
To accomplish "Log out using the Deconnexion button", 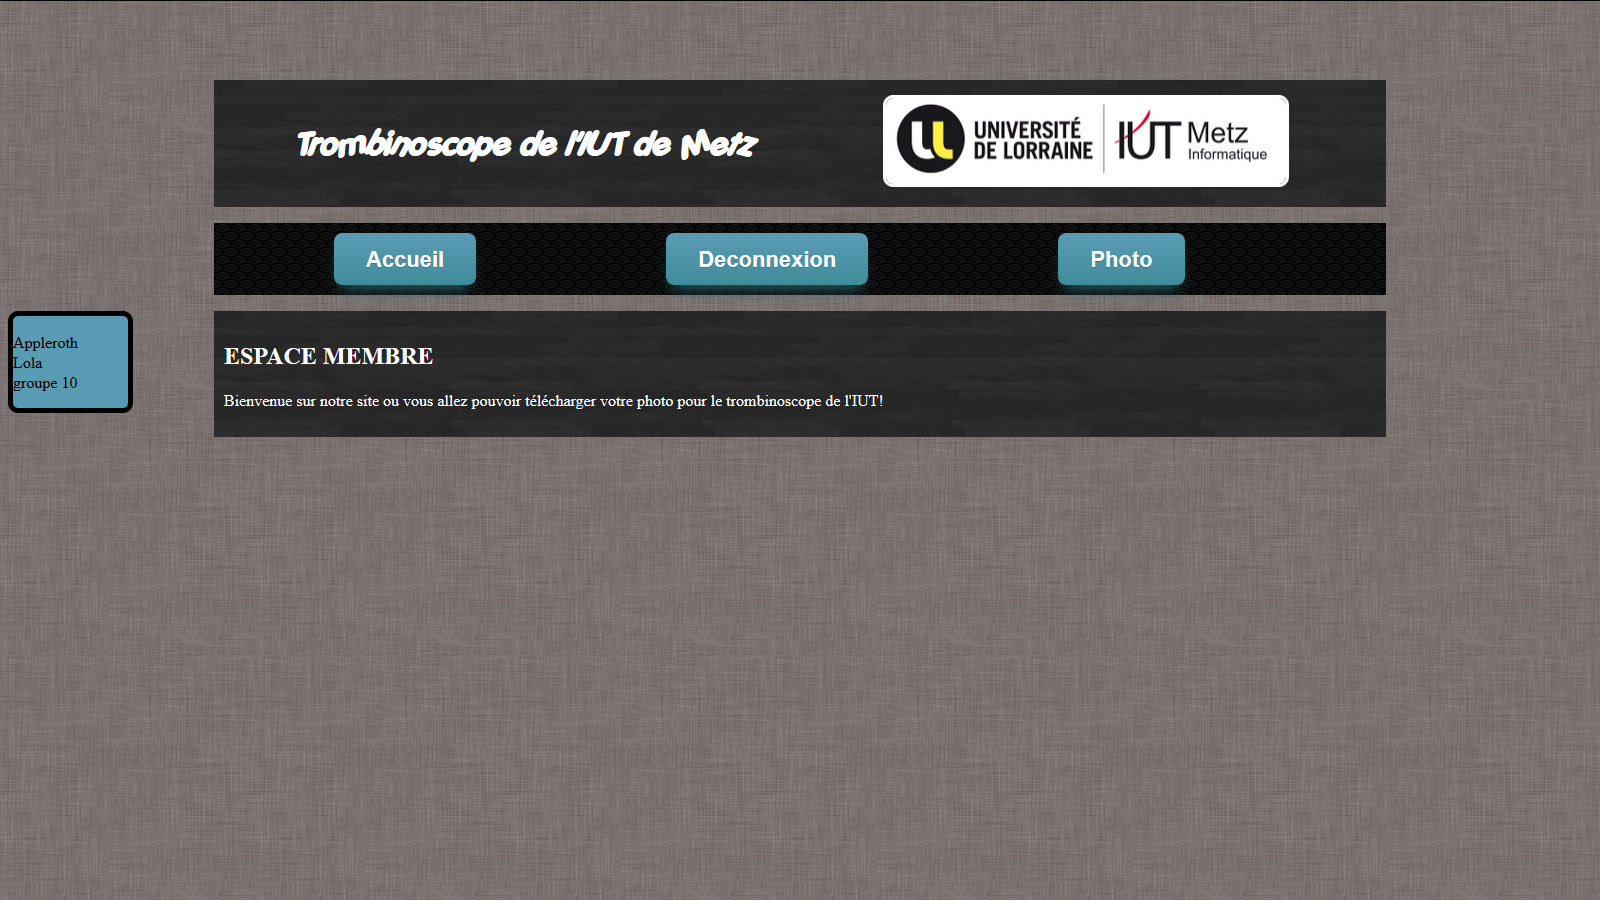I will click(x=766, y=259).
